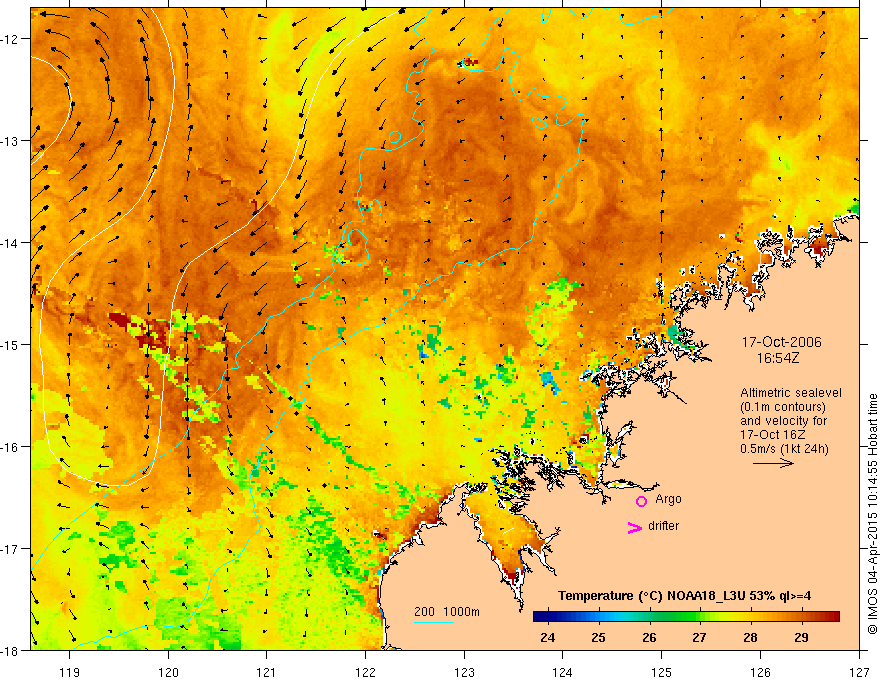This screenshot has height=680, width=880.
Task: Click the 26 value on temperature scale
Action: [x=649, y=637]
